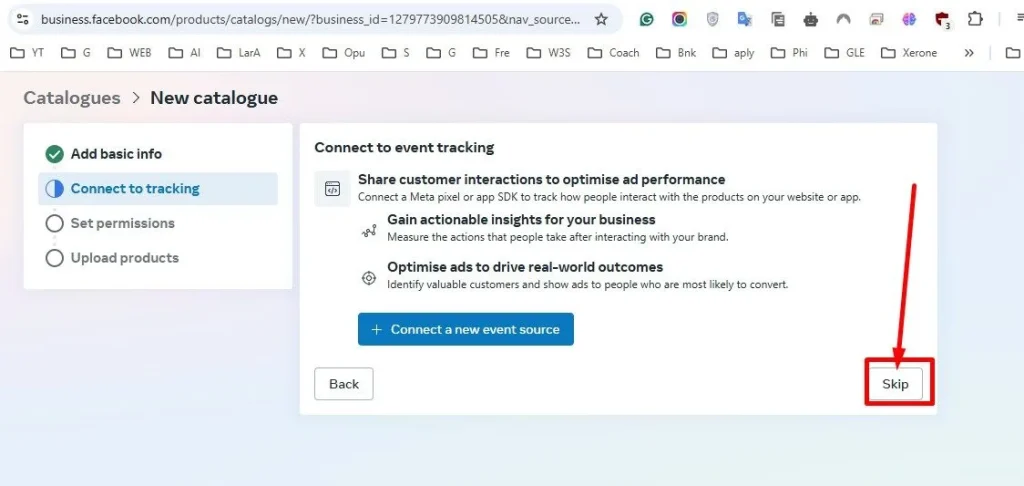Open the YT bookmark folder
Screen dimensions: 1024x486
point(27,53)
